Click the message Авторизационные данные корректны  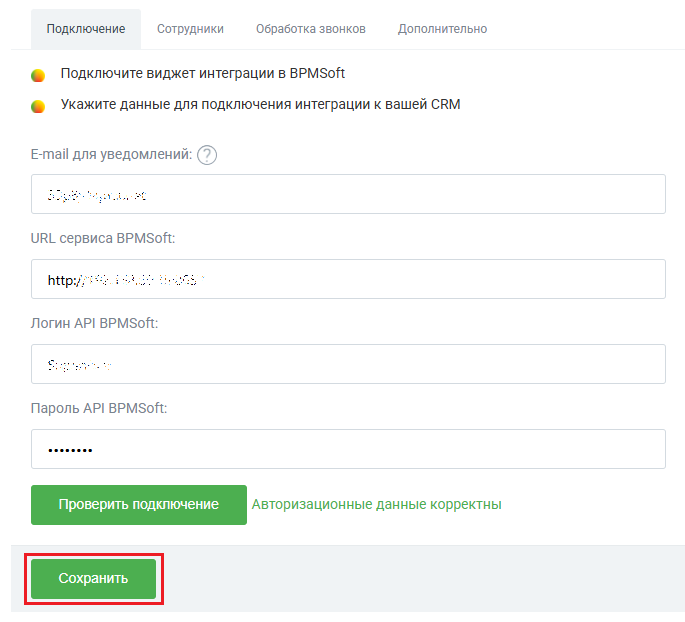point(377,505)
